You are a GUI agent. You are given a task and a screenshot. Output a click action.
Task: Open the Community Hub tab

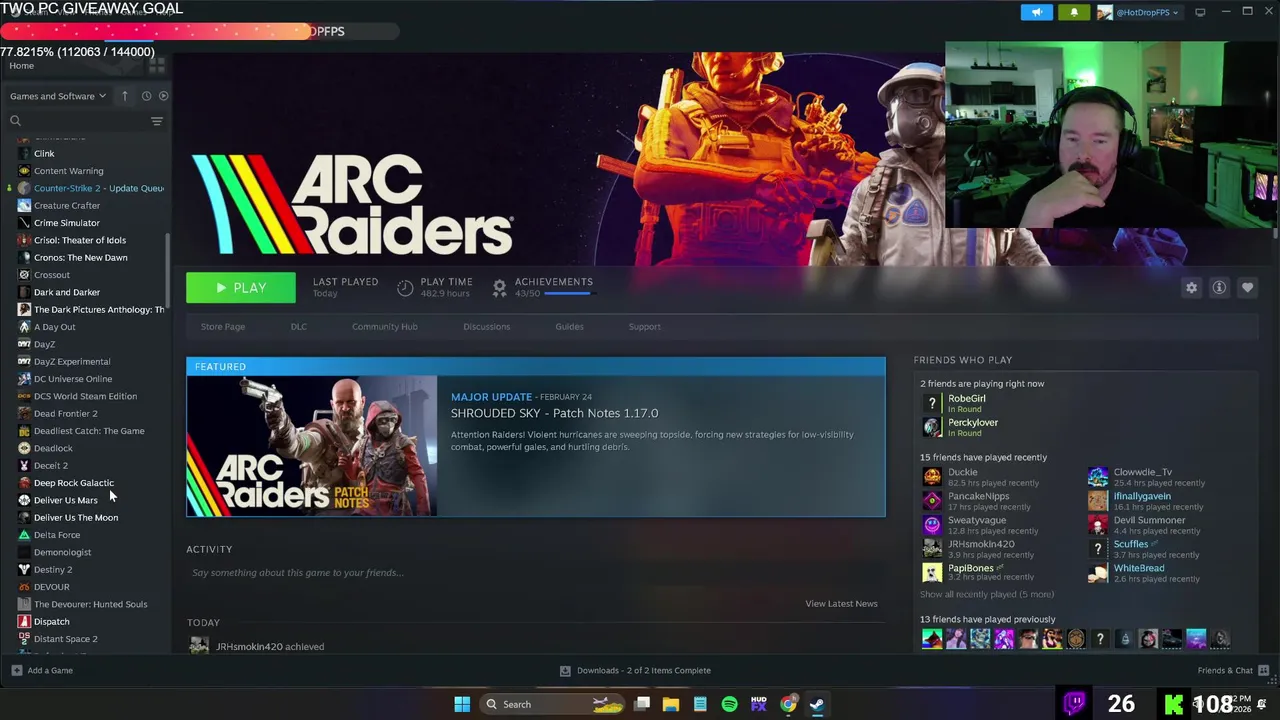[384, 326]
